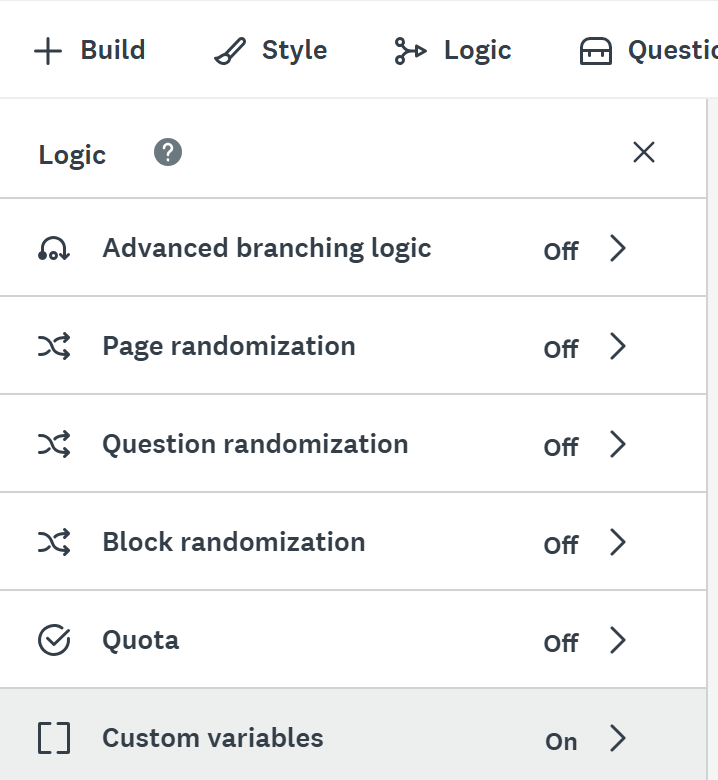Expand Block randomization chevron arrow
Viewport: 718px width, 780px height.
point(618,543)
